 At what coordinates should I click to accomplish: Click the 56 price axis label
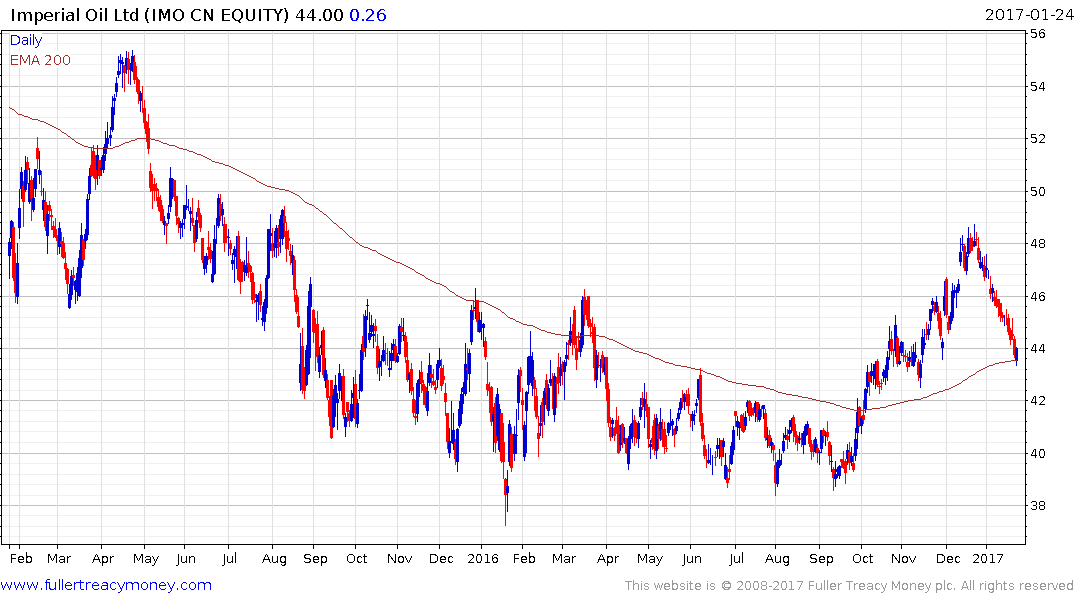coord(1038,34)
